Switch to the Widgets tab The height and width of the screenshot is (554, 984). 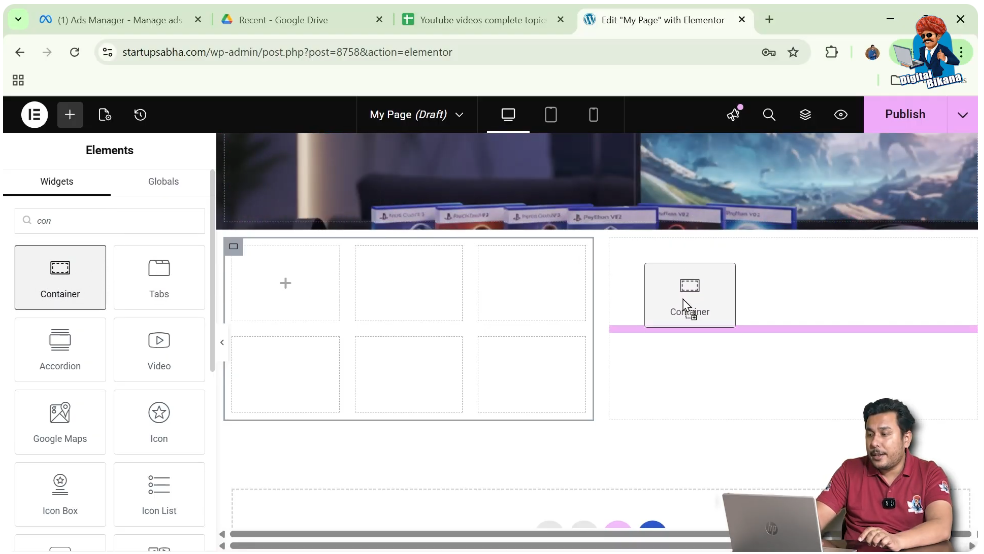click(56, 181)
